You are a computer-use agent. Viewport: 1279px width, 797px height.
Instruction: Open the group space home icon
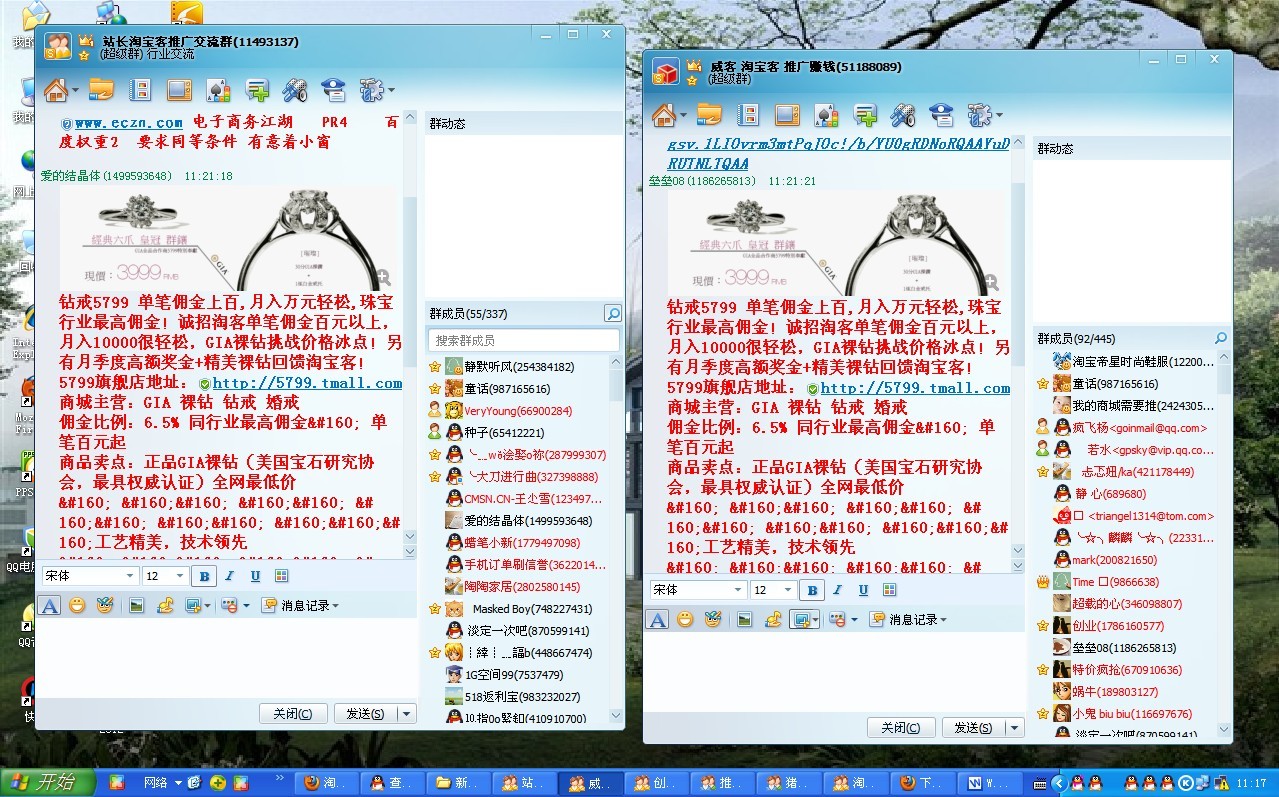tap(55, 90)
